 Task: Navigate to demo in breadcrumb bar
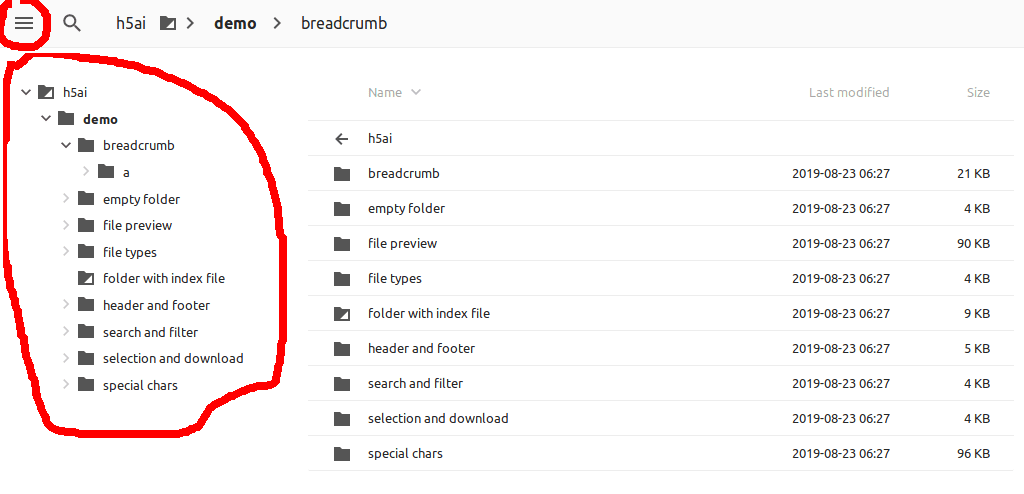click(x=235, y=23)
